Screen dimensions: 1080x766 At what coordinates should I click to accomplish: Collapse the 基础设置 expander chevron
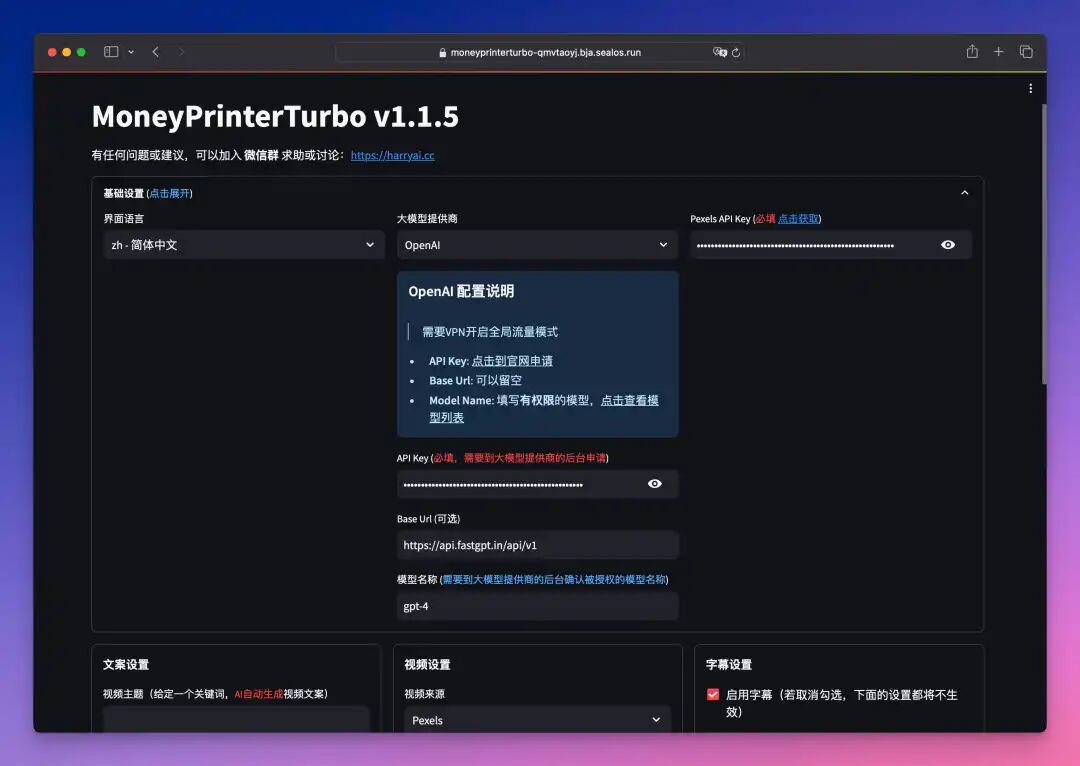(x=964, y=193)
